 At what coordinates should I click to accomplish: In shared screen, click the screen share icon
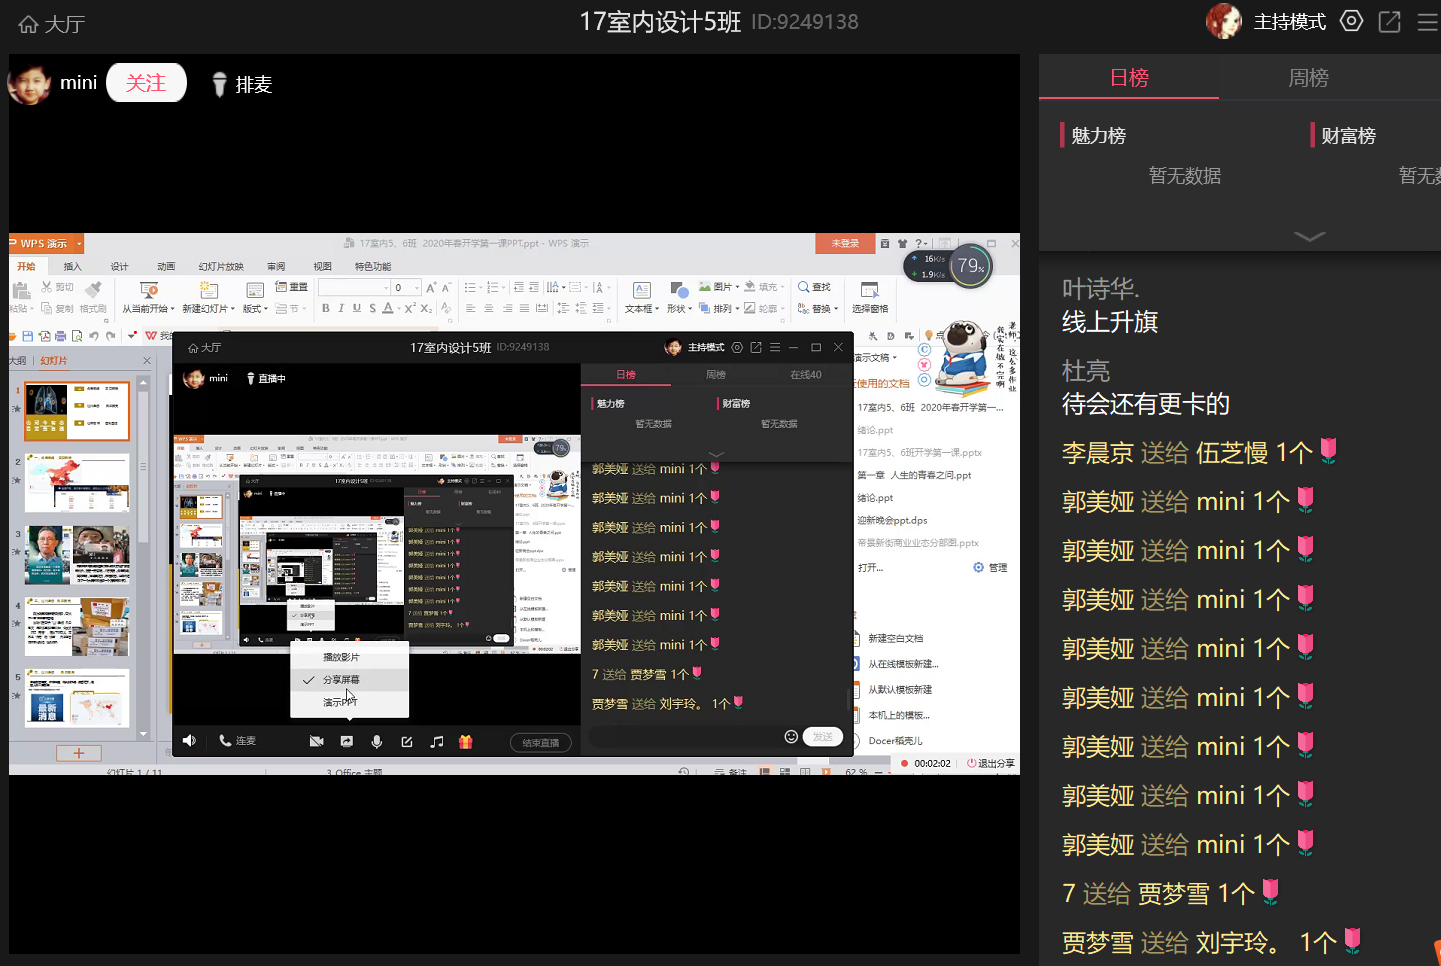(x=346, y=741)
